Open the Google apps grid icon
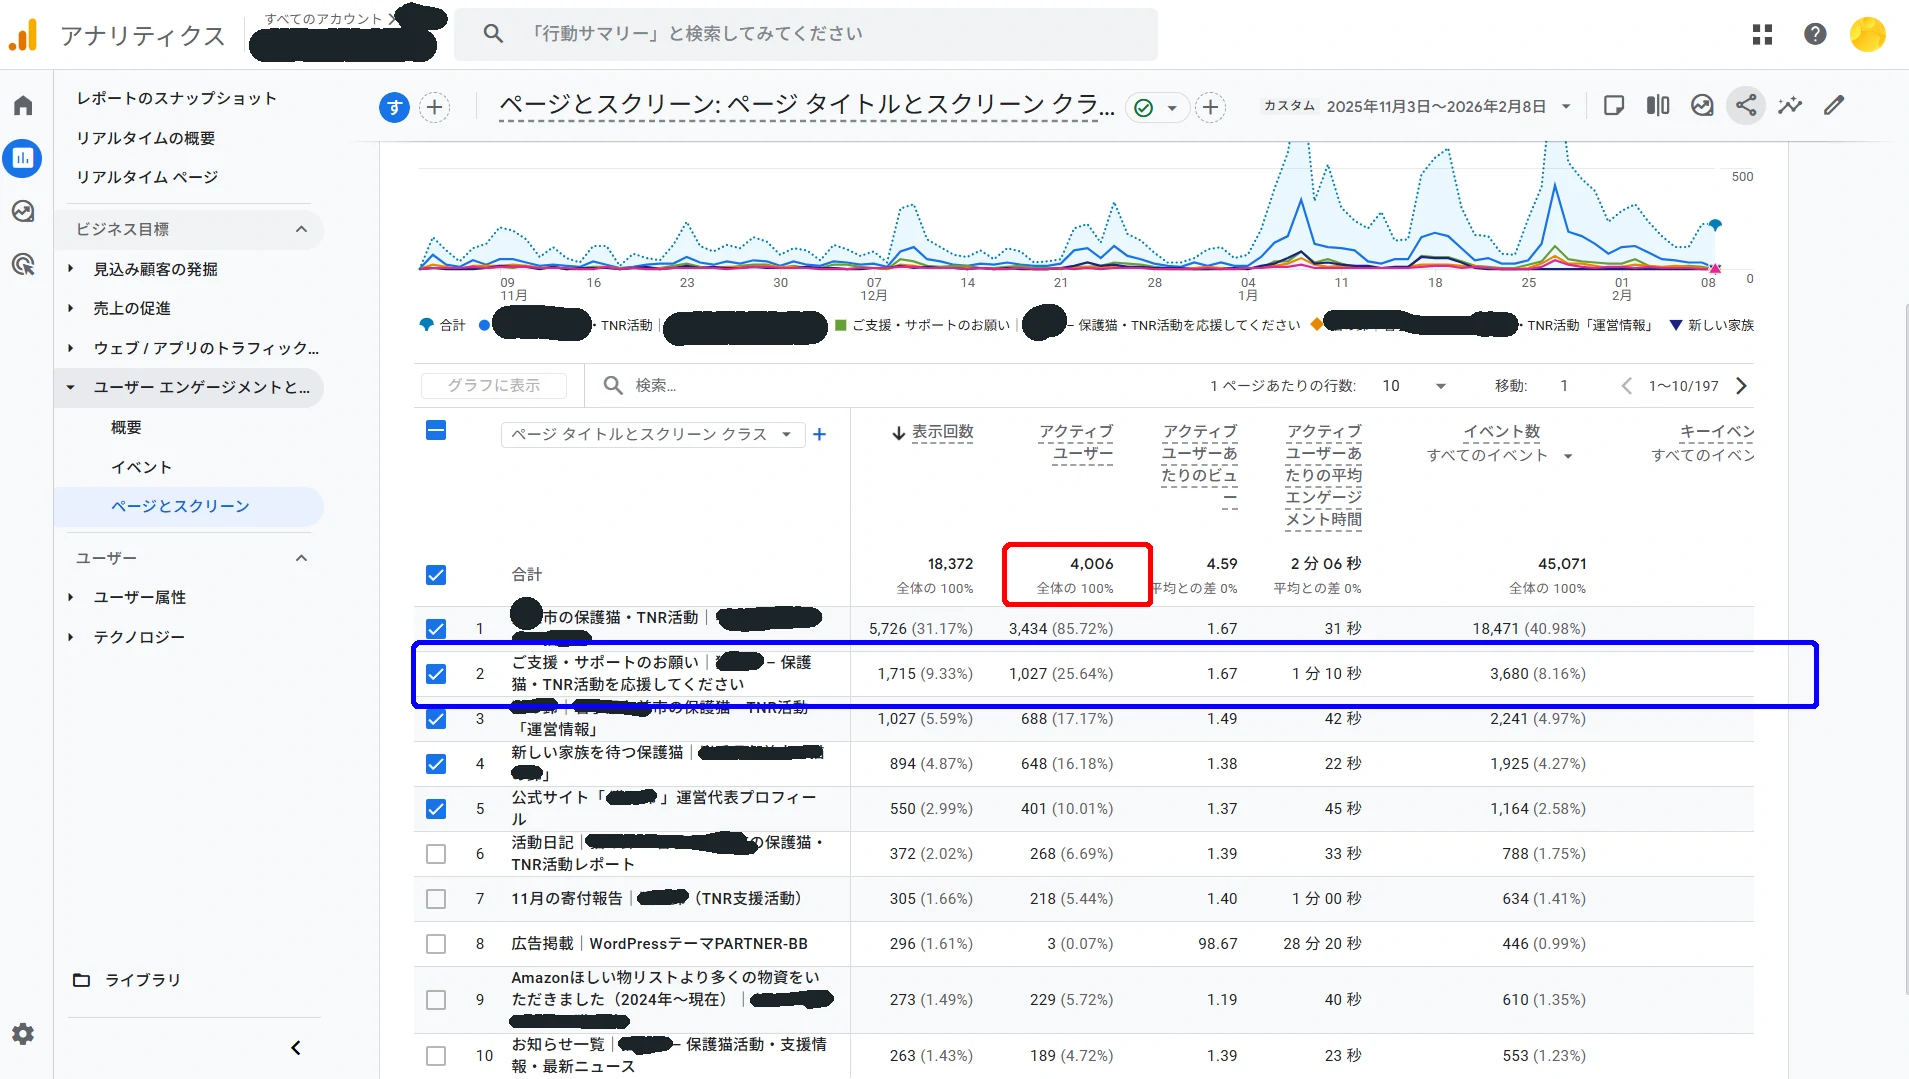Viewport: 1909px width, 1079px height. (x=1761, y=33)
